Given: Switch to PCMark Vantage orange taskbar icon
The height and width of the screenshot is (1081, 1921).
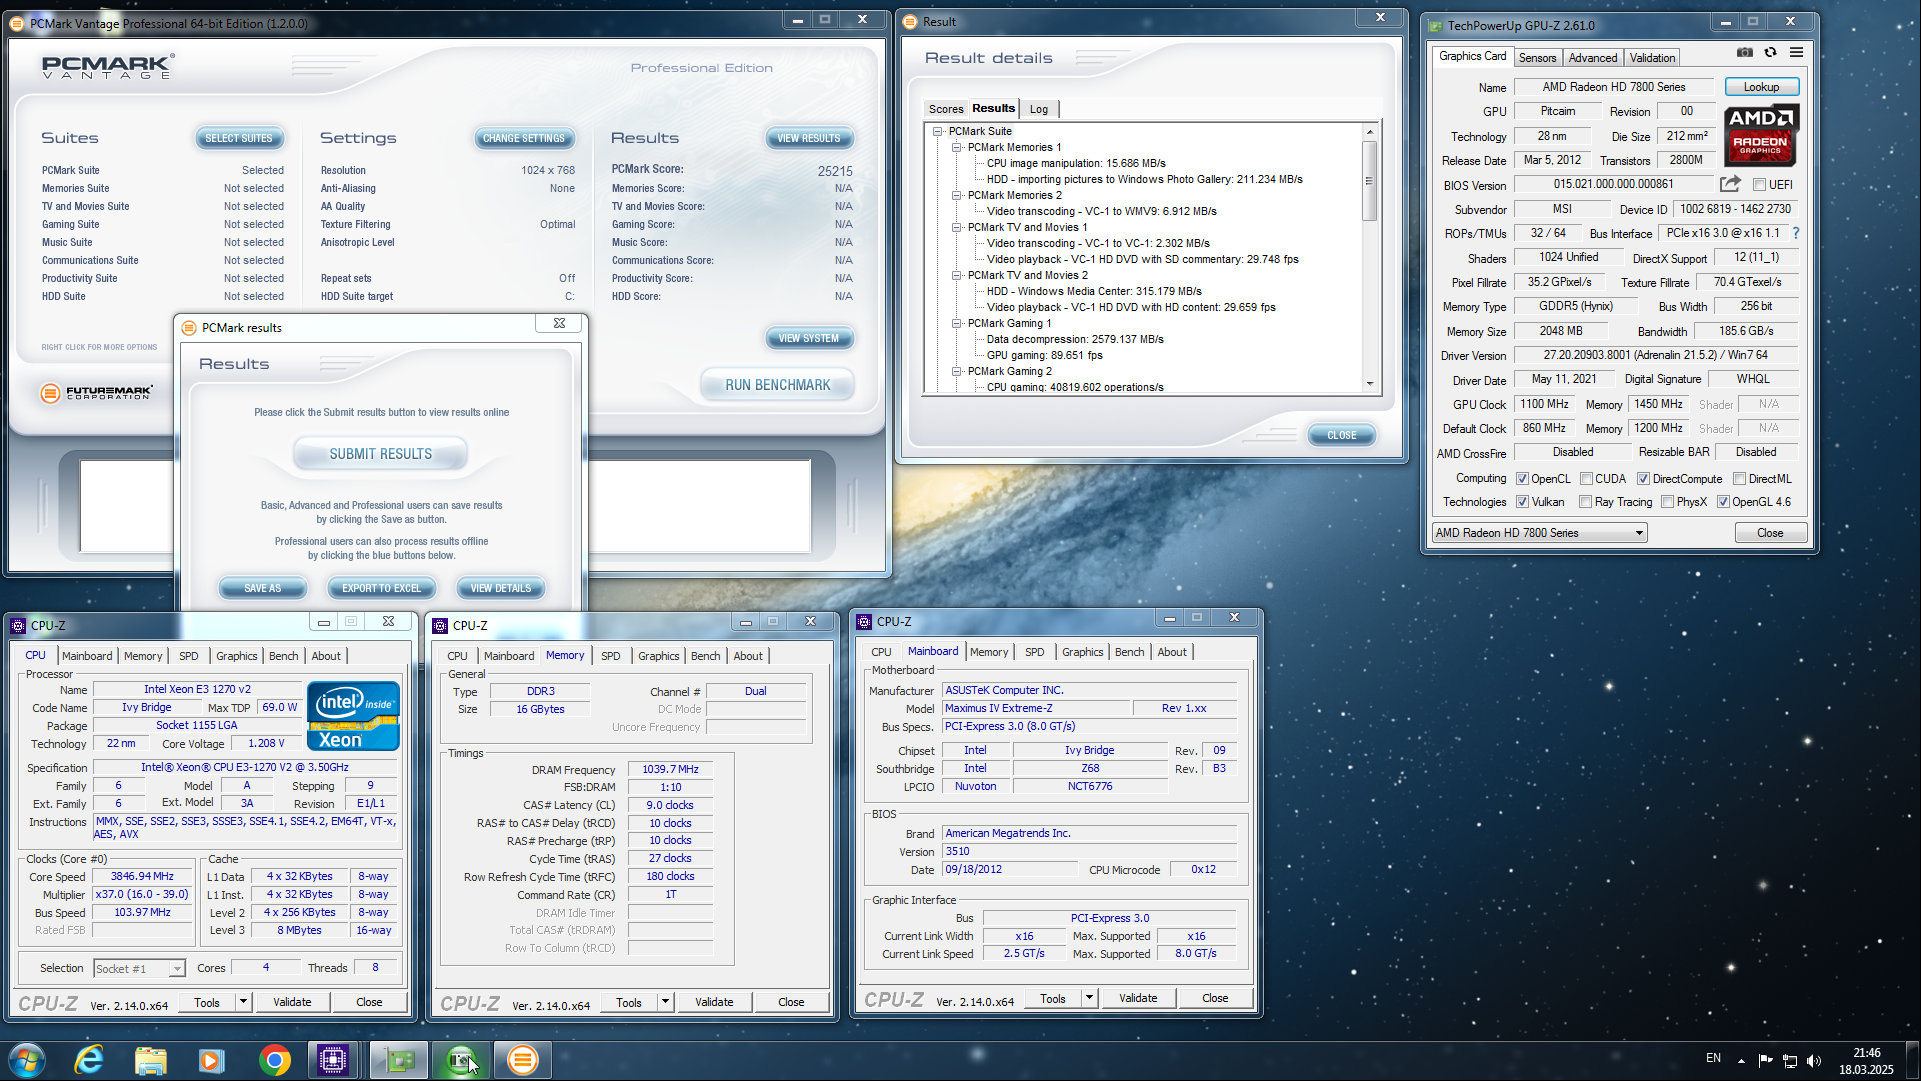Looking at the screenshot, I should click(x=522, y=1060).
